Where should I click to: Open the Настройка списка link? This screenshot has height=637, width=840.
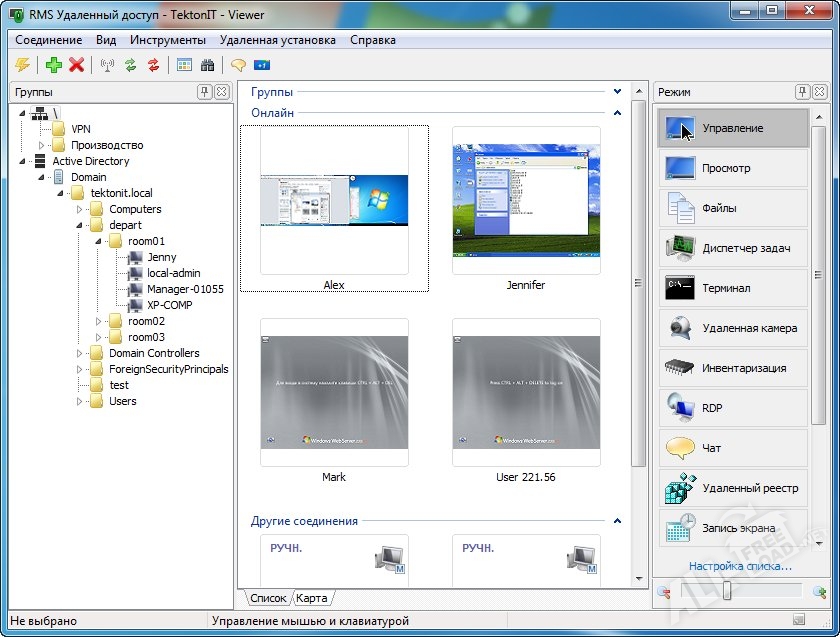coord(740,567)
